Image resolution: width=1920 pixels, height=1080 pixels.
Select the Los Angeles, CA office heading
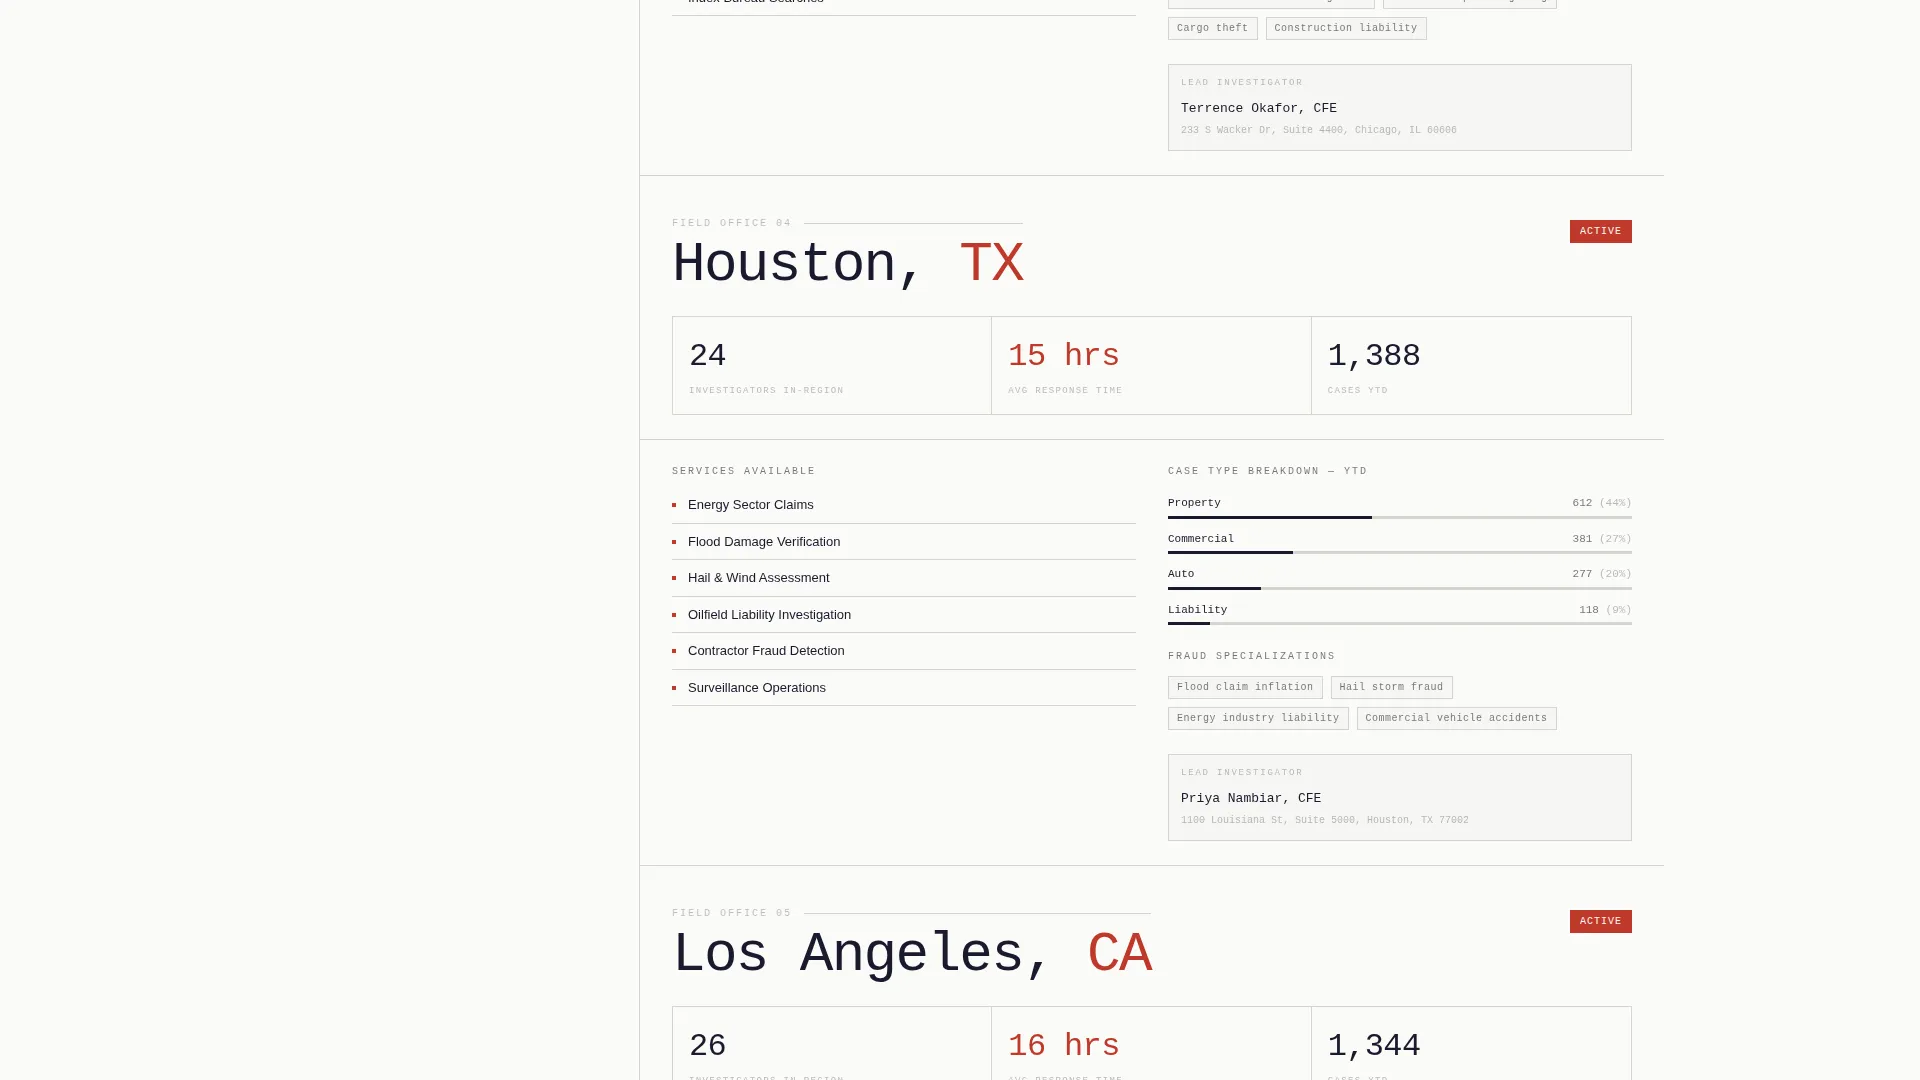(x=912, y=954)
